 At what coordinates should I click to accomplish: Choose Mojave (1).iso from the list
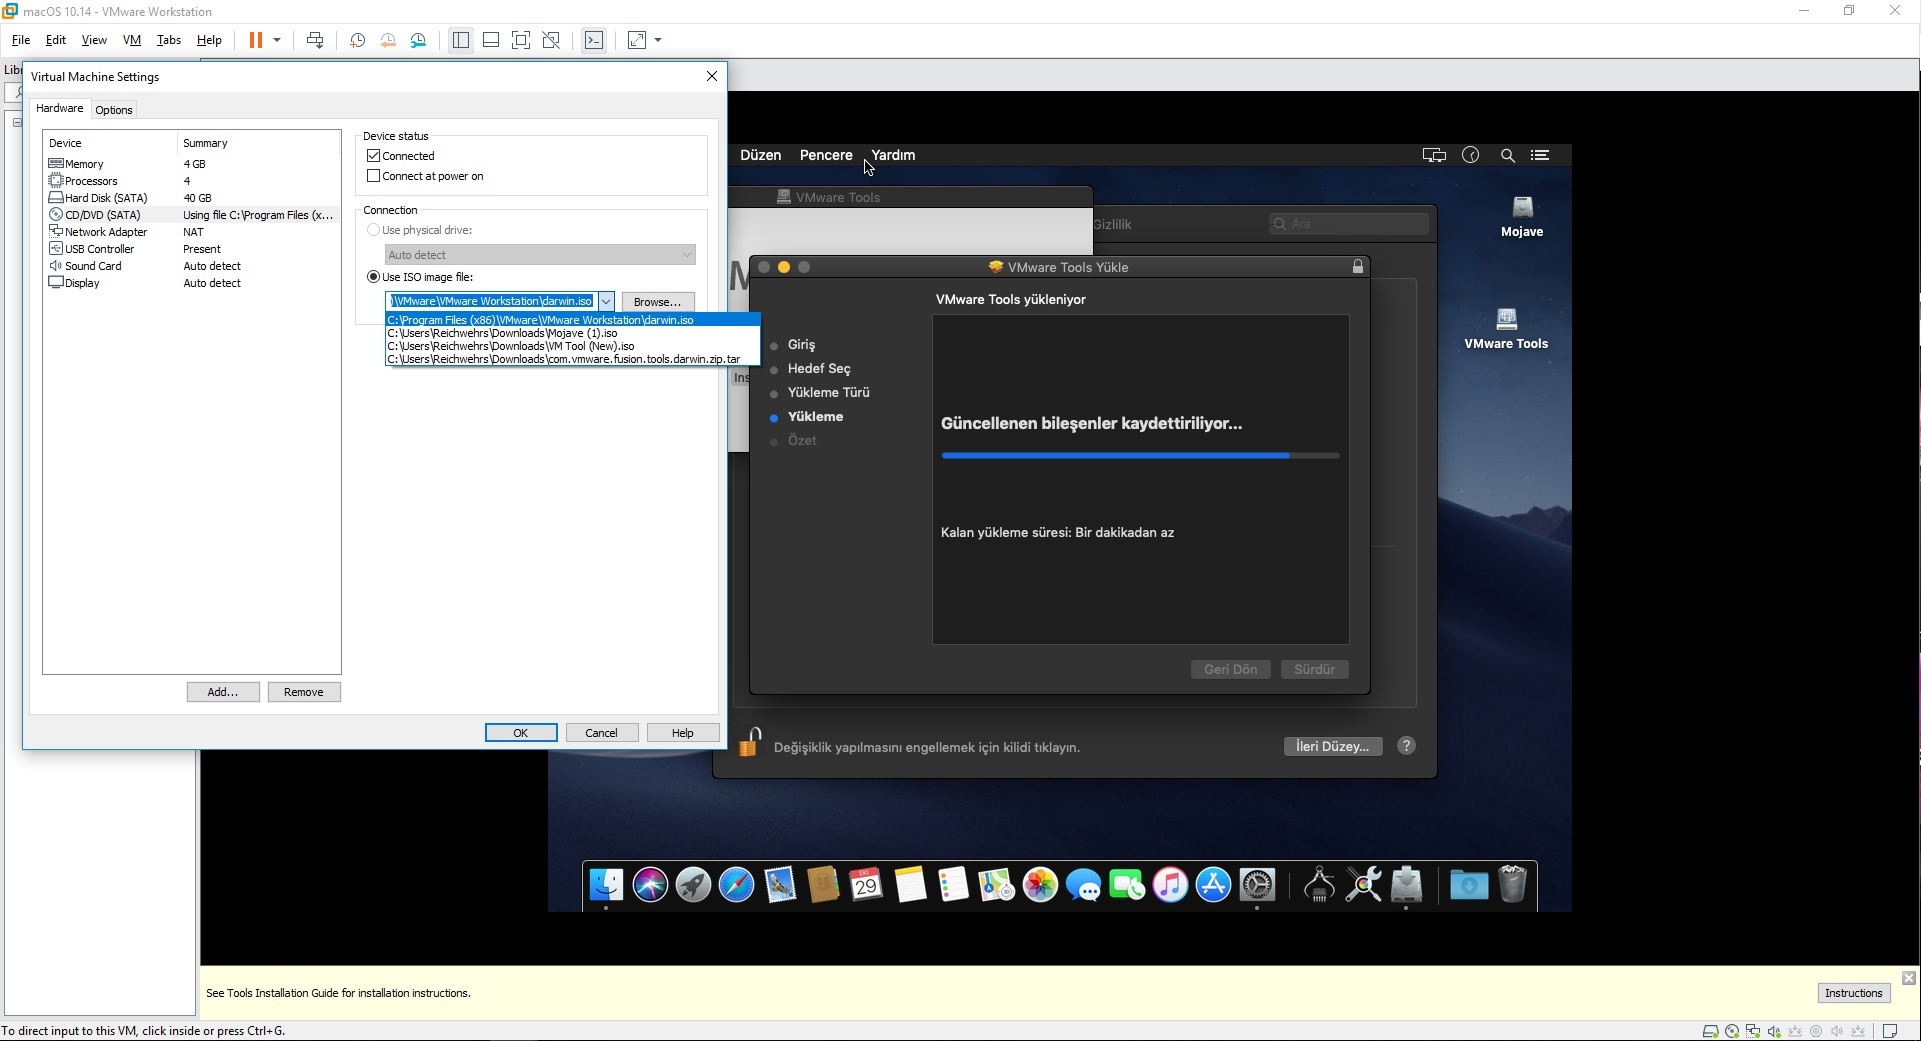[x=502, y=333]
